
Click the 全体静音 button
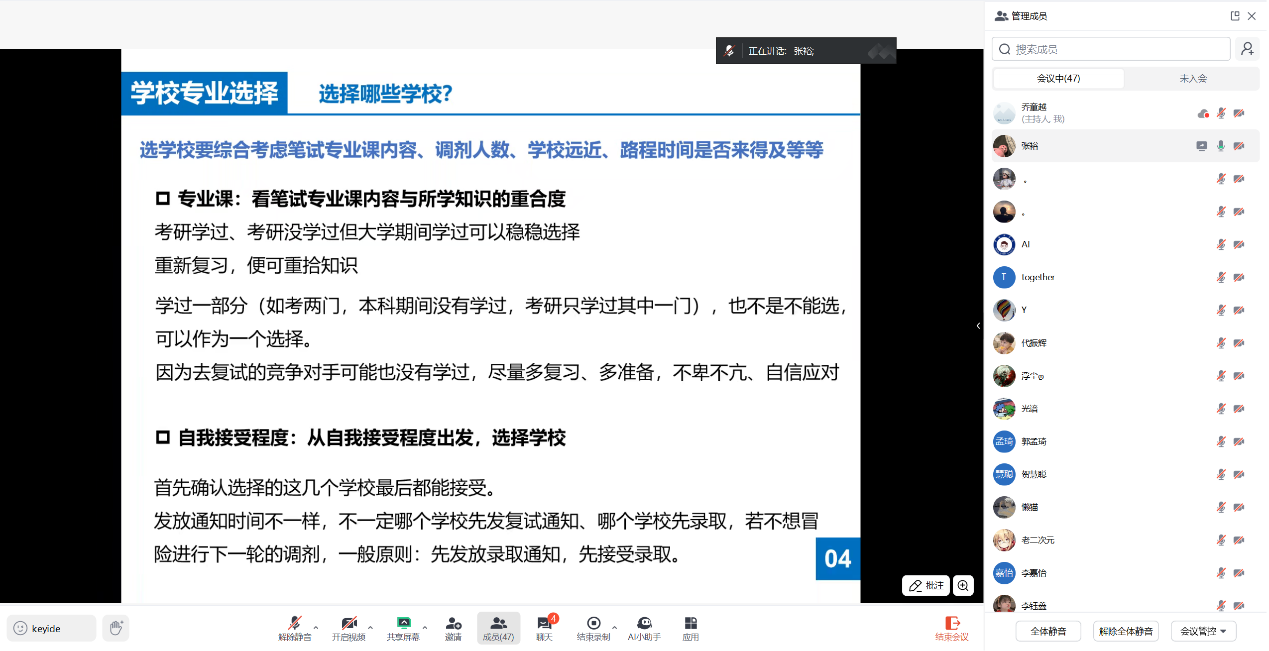[1048, 631]
